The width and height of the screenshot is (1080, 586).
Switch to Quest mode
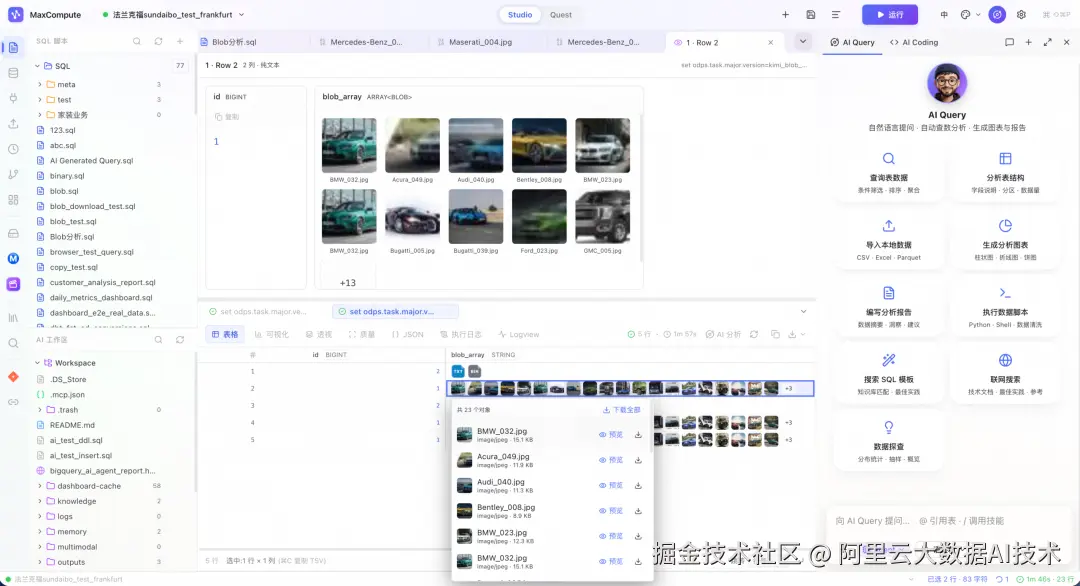pos(561,14)
